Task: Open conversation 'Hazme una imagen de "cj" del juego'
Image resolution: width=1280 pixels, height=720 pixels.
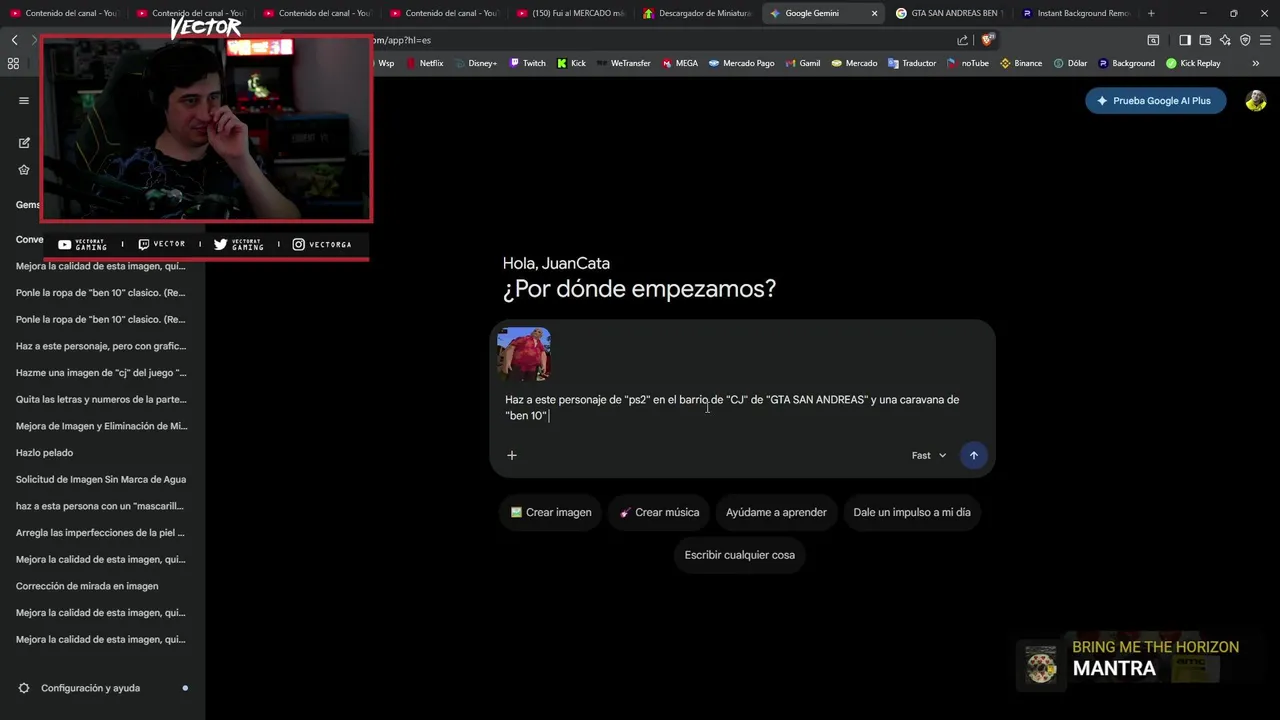Action: click(101, 373)
